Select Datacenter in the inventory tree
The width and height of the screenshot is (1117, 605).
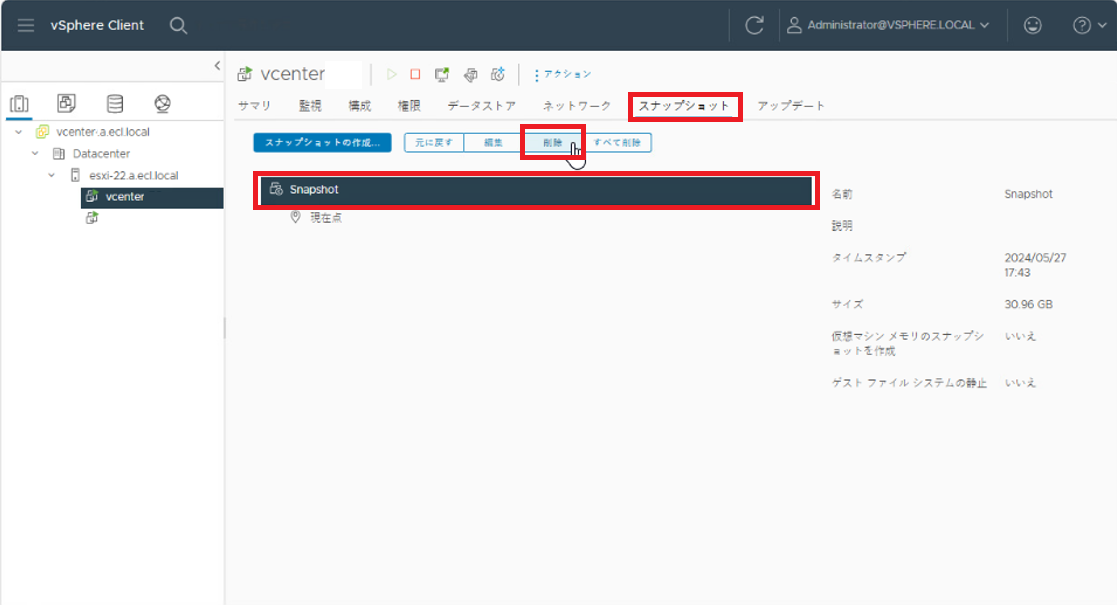tap(101, 153)
